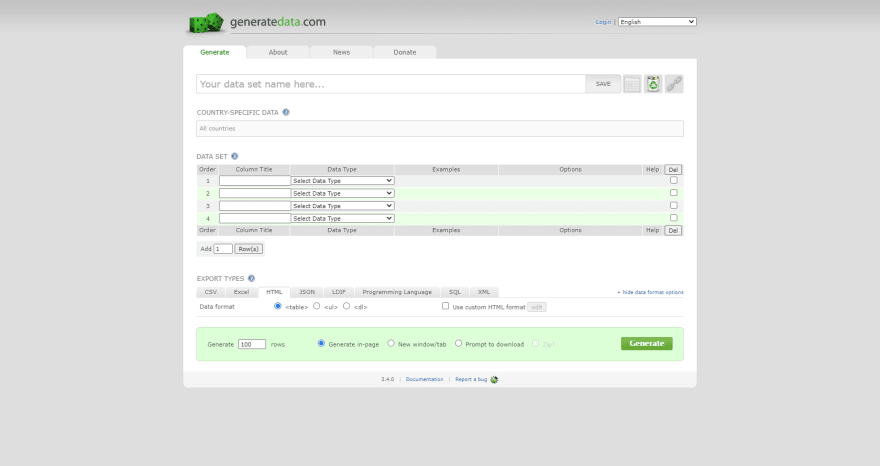Select the <table> data format radio

pyautogui.click(x=278, y=306)
